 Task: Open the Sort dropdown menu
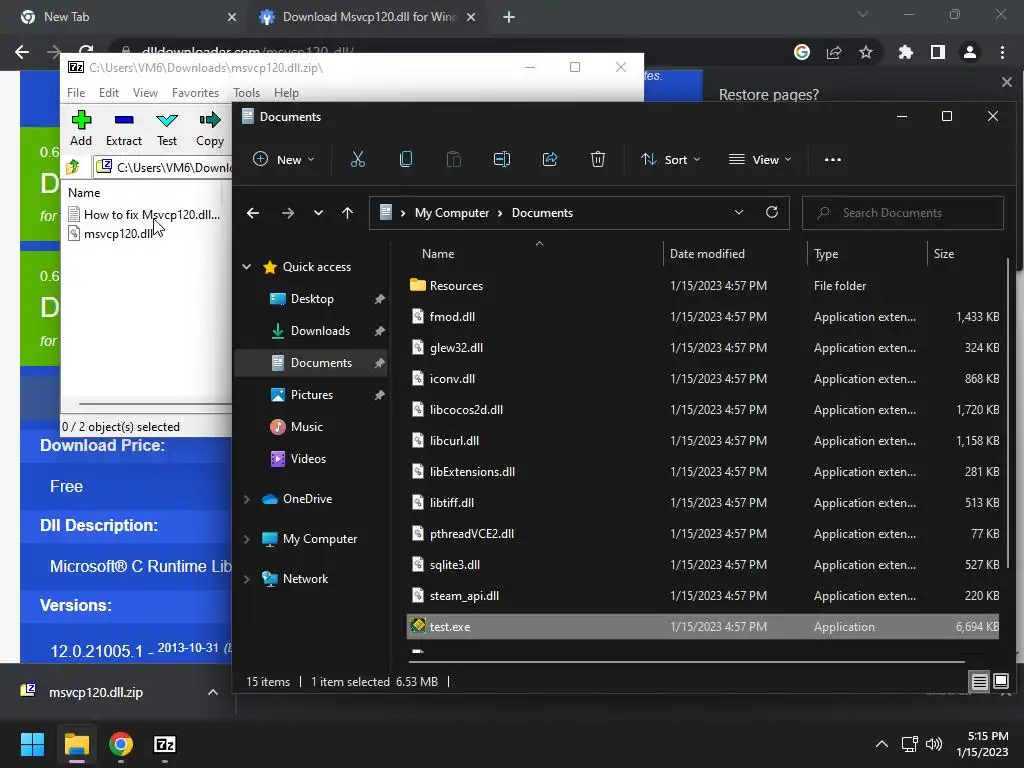tap(671, 159)
